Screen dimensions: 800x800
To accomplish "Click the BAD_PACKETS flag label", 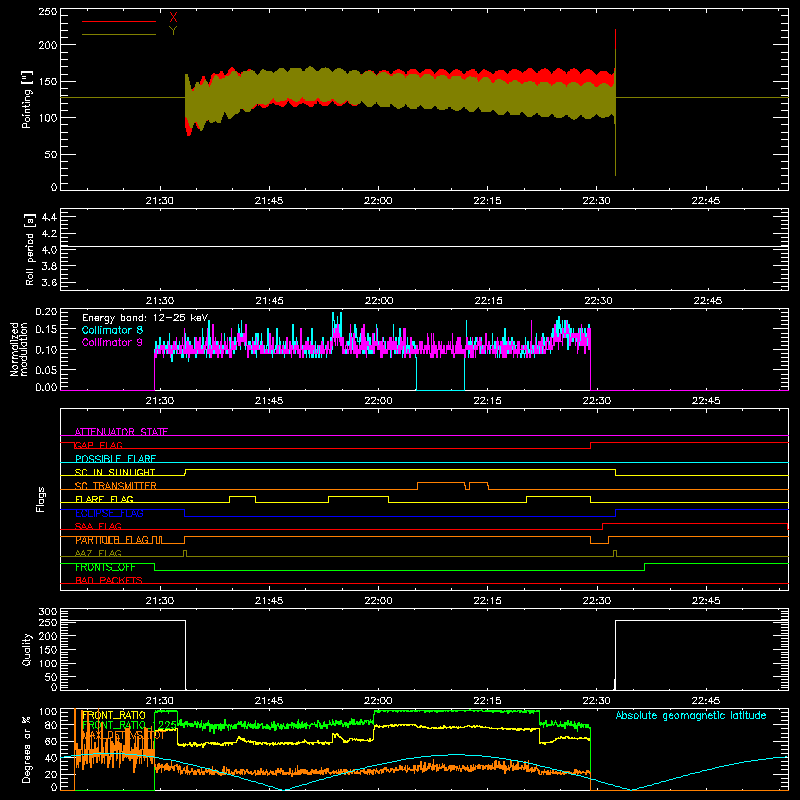I will [109, 580].
